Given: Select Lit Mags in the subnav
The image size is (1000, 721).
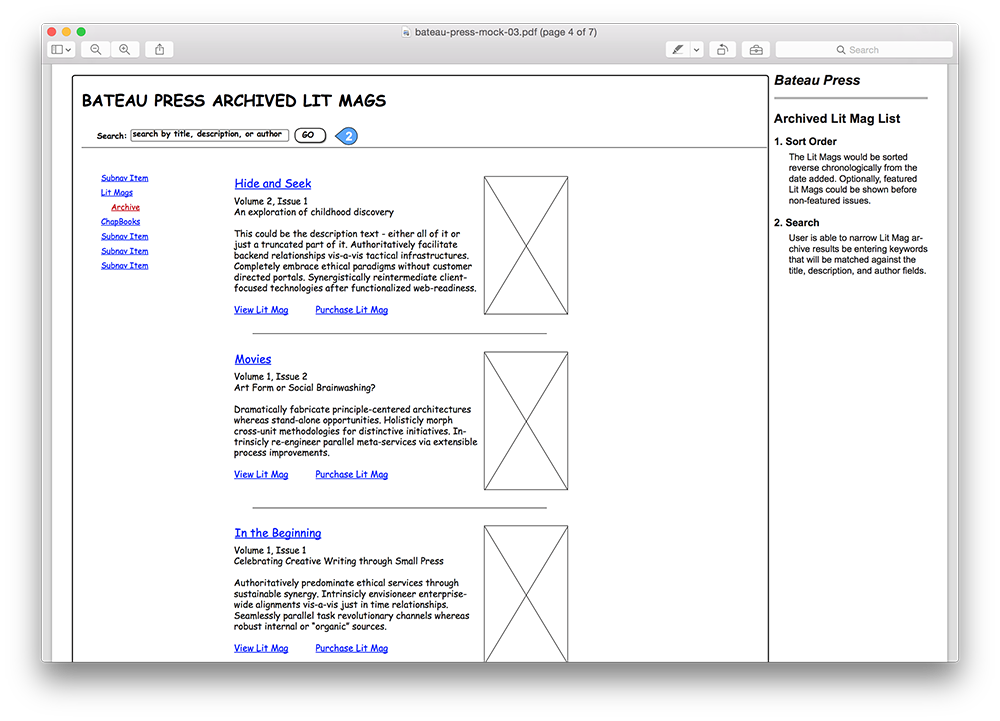Looking at the screenshot, I should tap(117, 193).
